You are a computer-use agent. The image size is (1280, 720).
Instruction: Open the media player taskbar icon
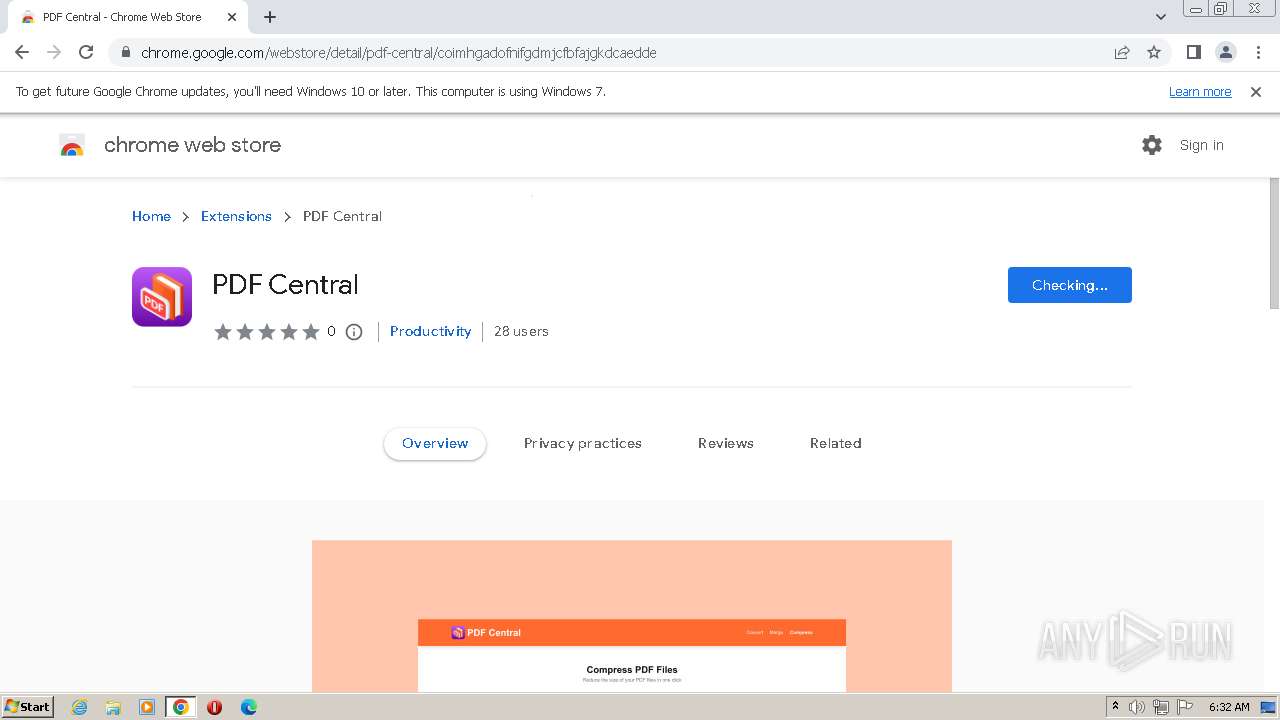(147, 707)
